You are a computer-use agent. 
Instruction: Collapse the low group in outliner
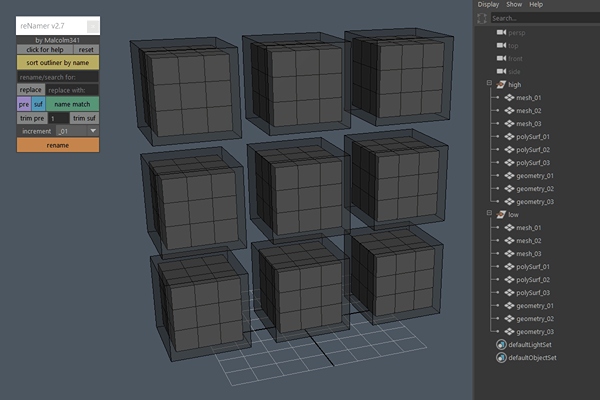[x=487, y=214]
